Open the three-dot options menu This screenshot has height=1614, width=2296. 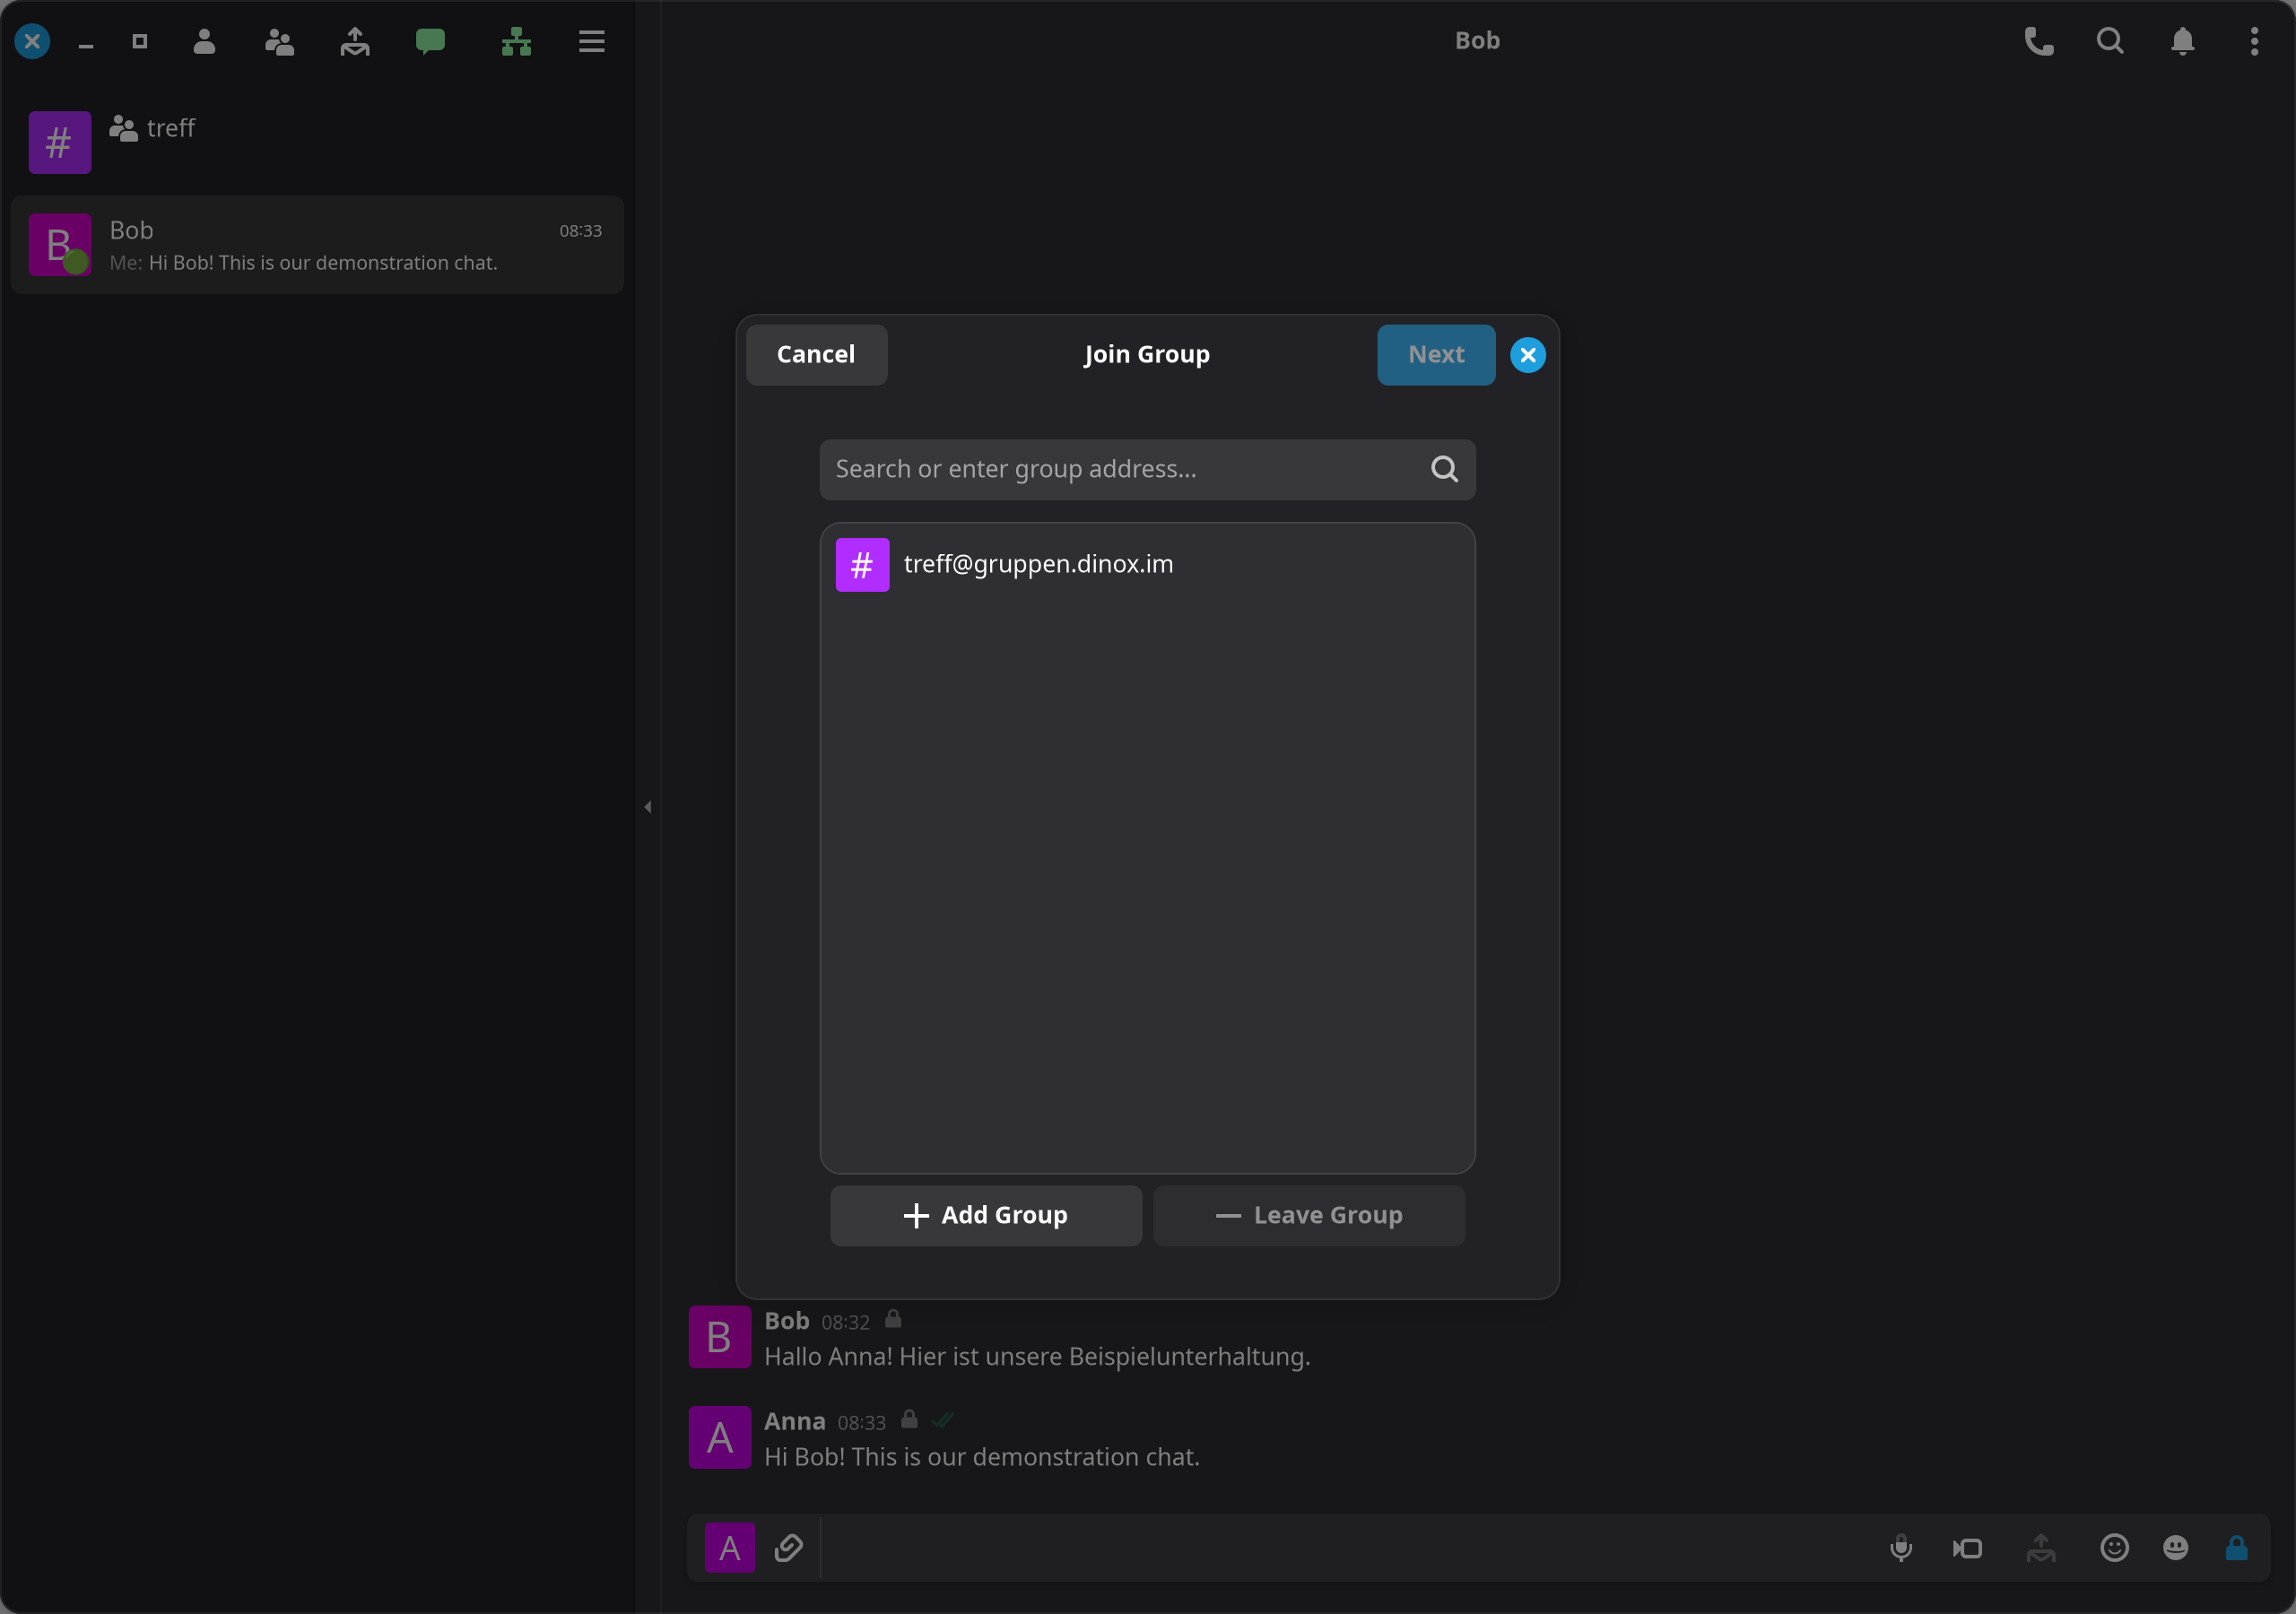coord(2254,41)
